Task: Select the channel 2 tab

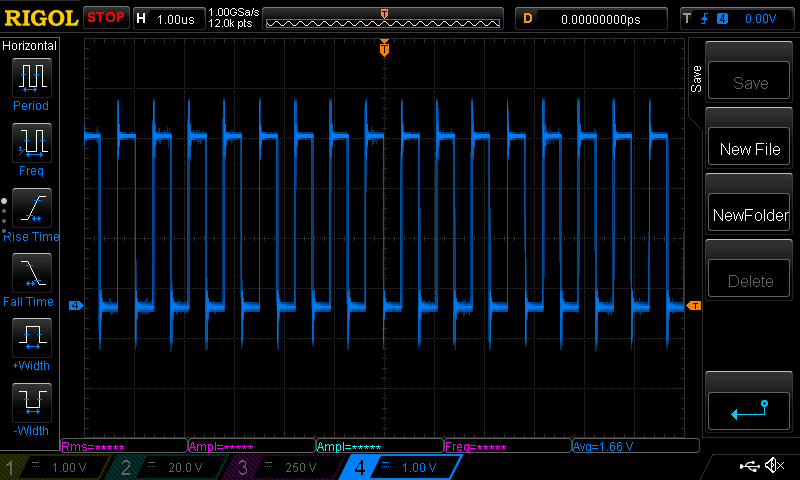Action: pos(168,467)
